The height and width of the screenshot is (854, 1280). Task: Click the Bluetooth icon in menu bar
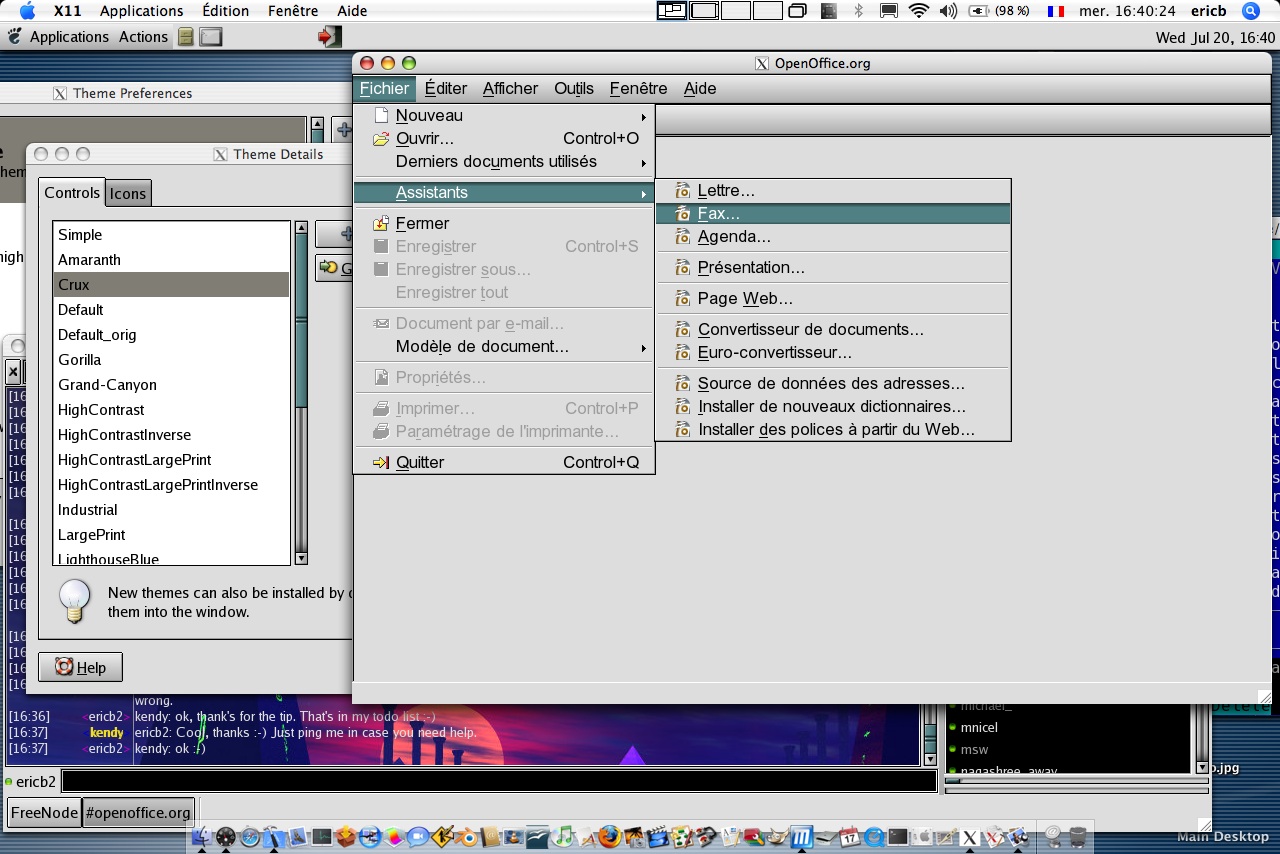858,11
